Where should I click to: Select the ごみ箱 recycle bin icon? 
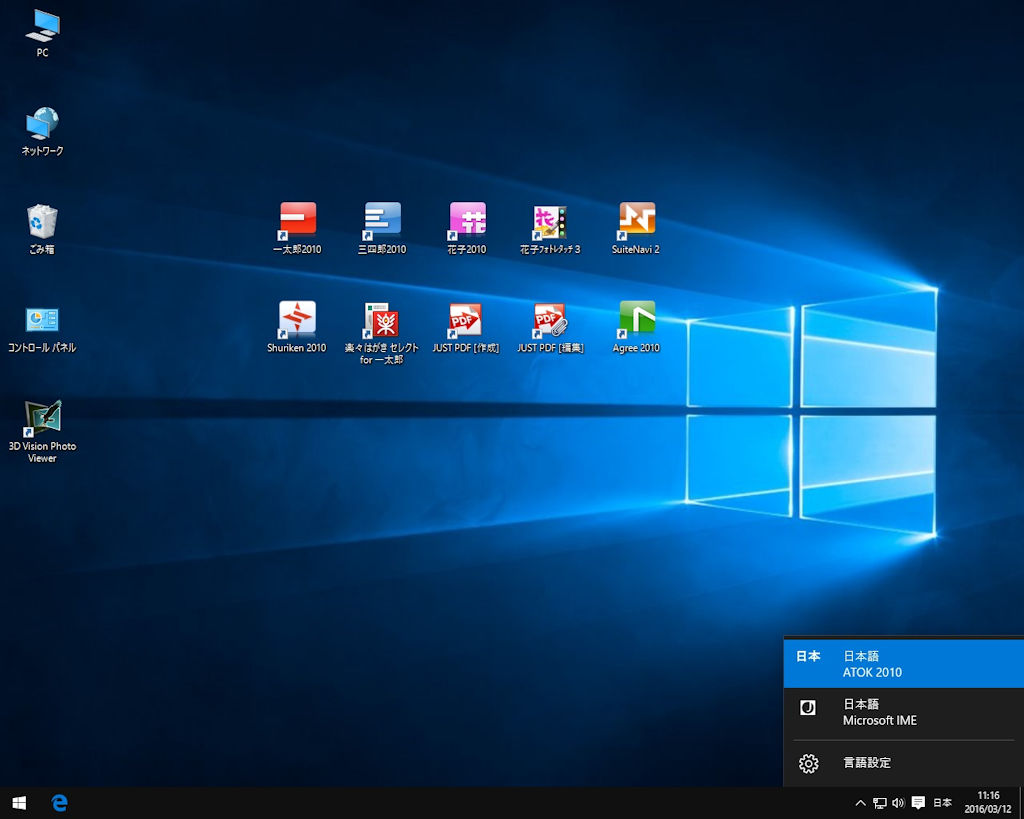point(42,229)
